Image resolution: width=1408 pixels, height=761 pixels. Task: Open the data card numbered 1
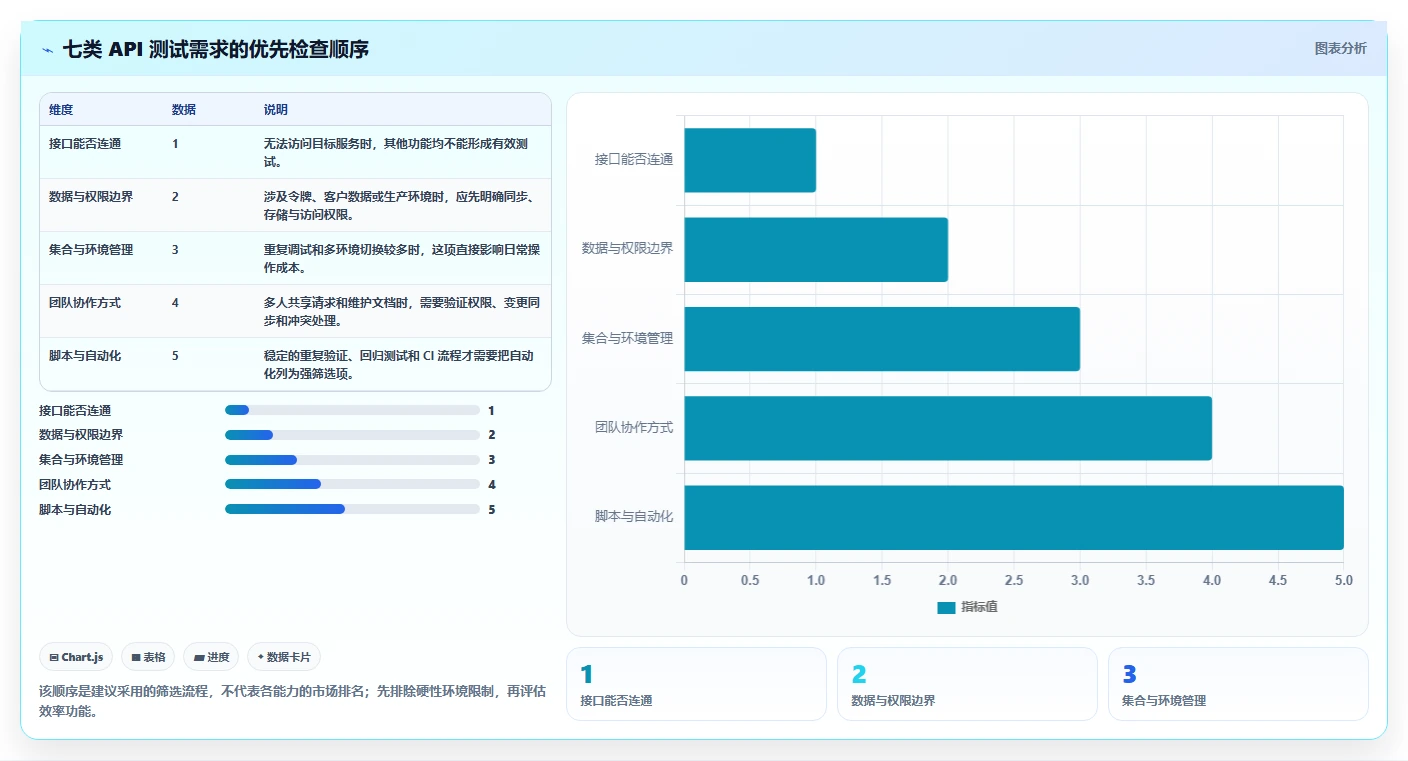tap(696, 684)
